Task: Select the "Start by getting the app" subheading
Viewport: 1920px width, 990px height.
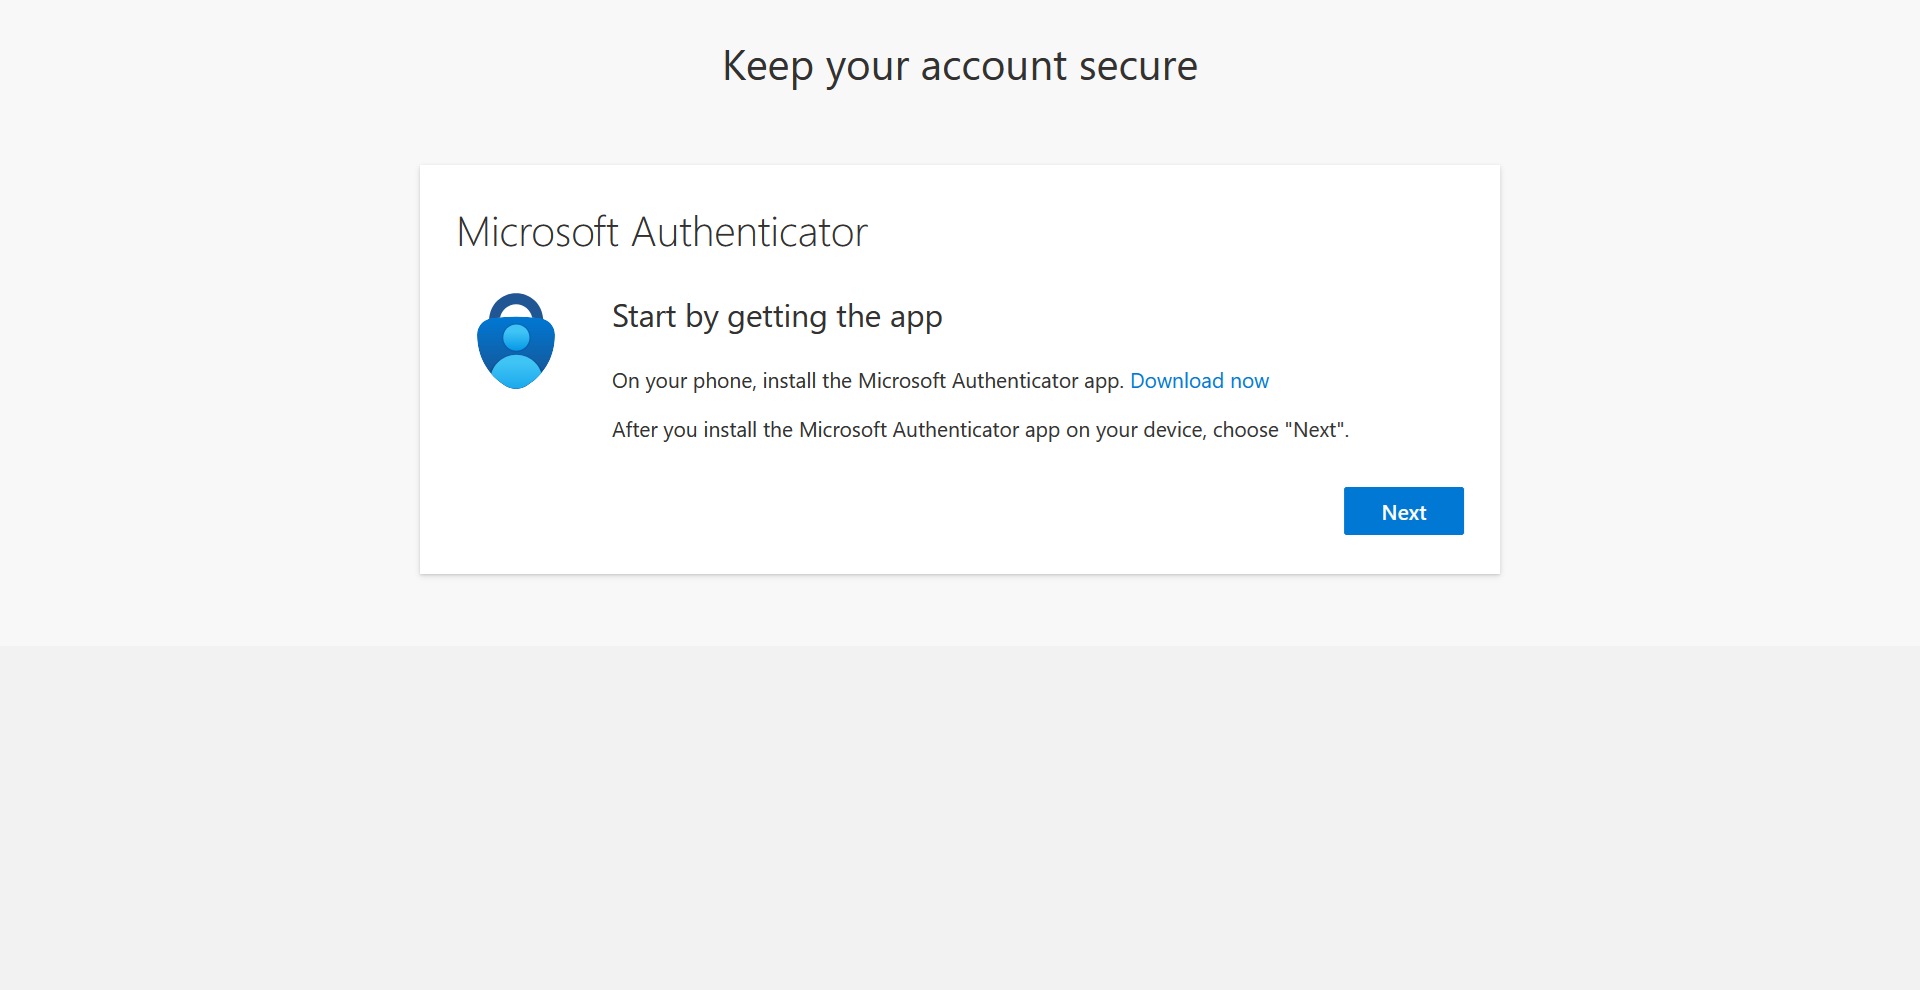Action: 776,317
